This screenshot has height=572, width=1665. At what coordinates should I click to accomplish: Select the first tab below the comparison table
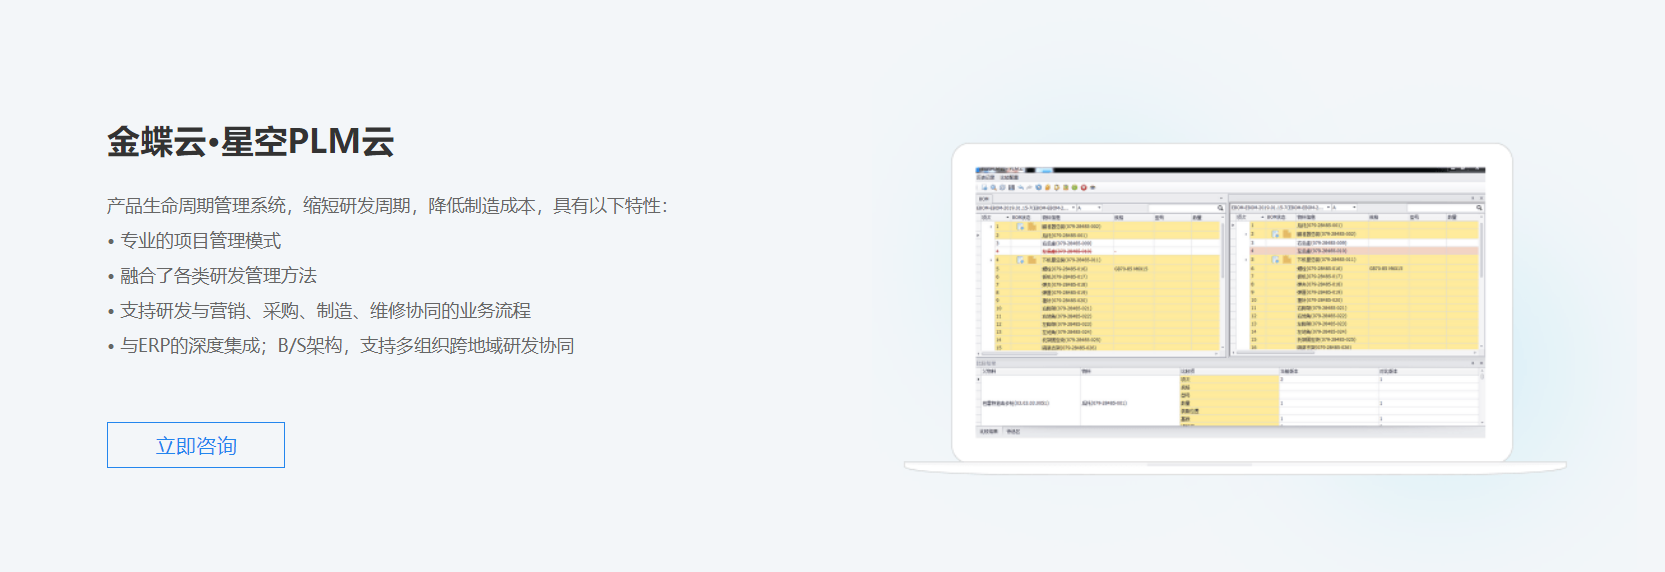(988, 431)
